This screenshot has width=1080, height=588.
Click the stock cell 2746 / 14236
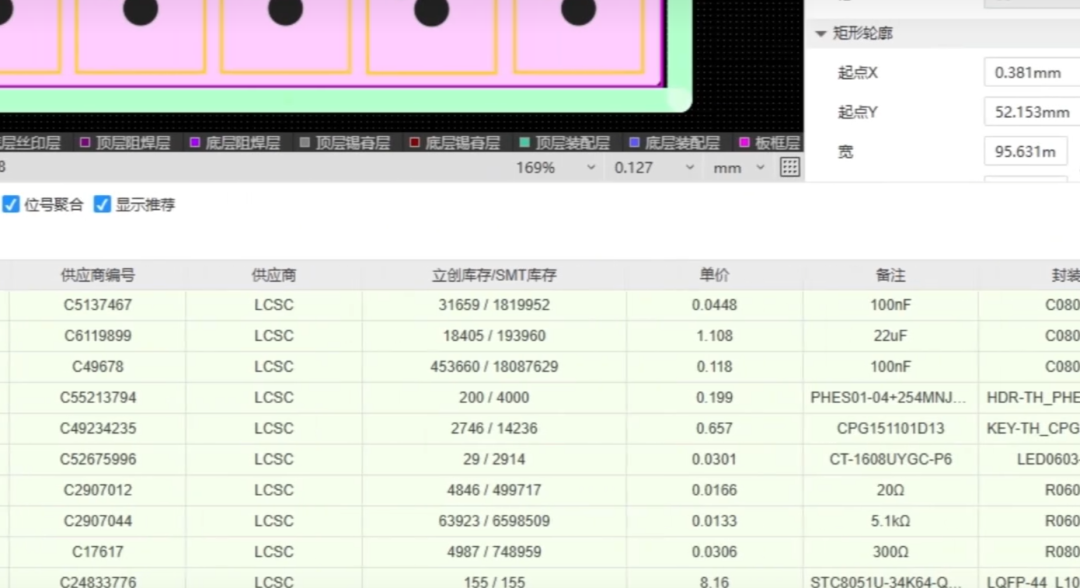point(494,428)
